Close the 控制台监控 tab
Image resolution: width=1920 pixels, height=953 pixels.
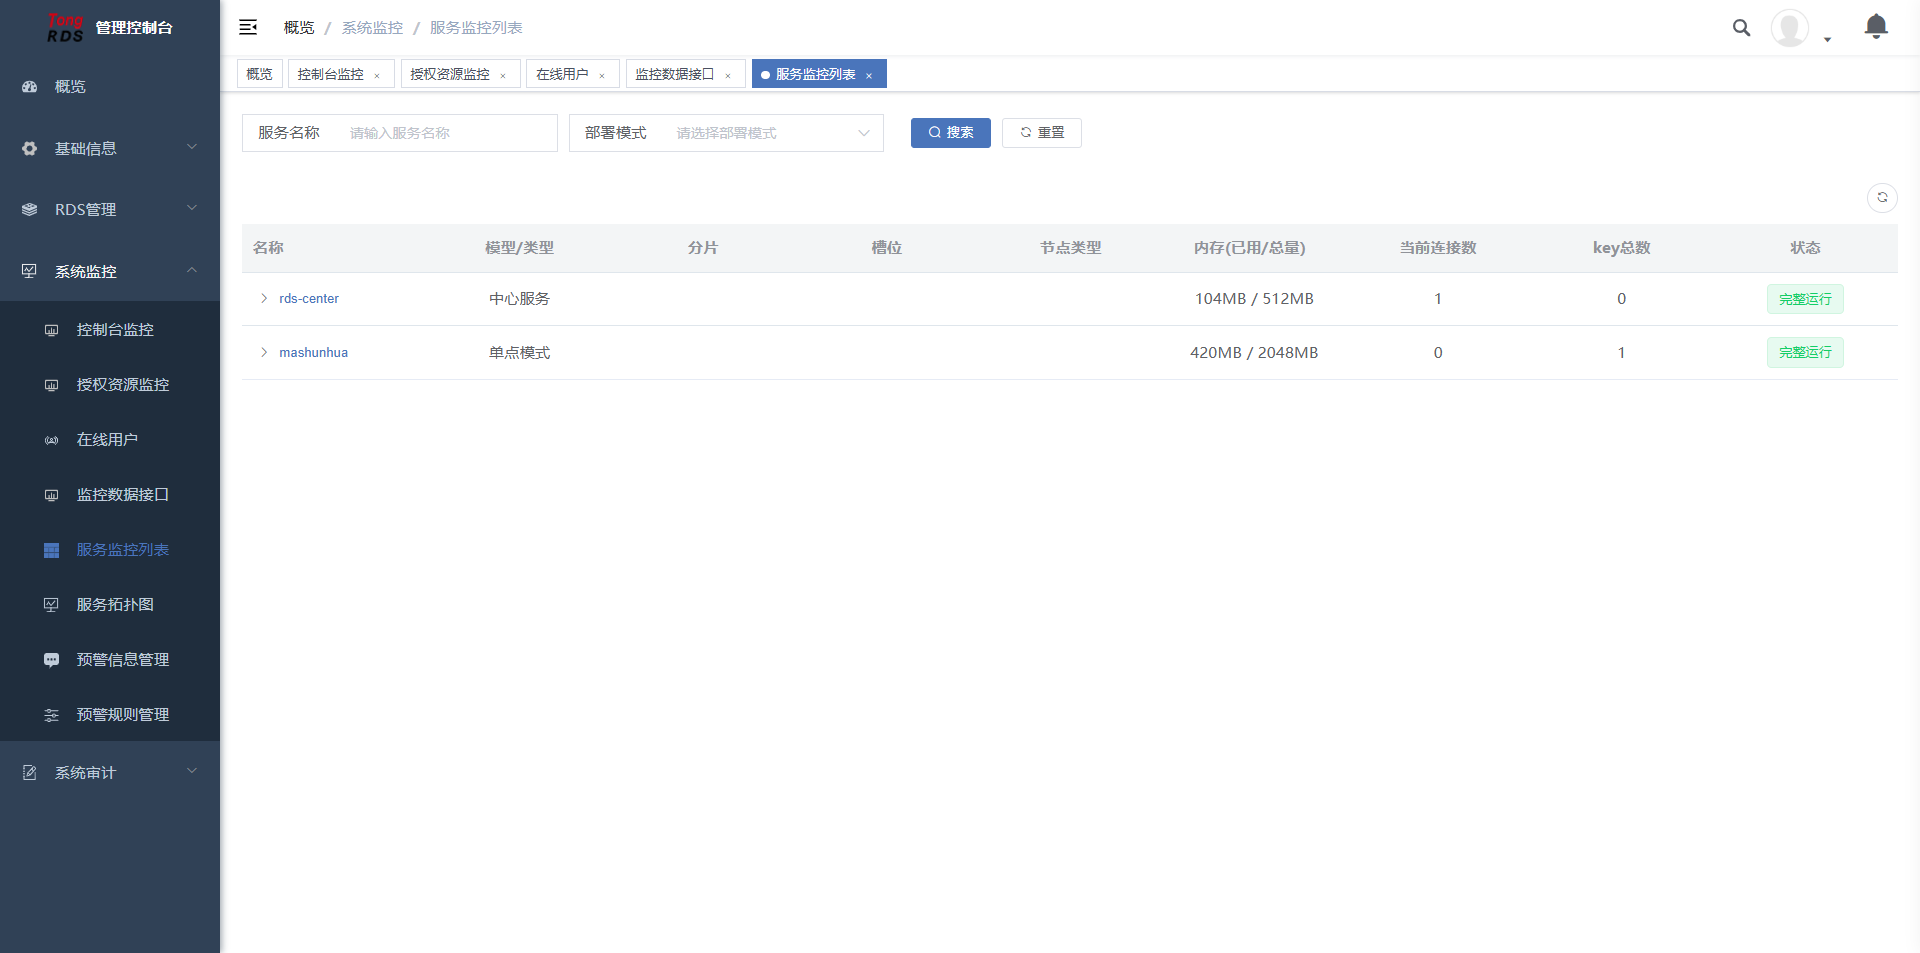point(377,76)
